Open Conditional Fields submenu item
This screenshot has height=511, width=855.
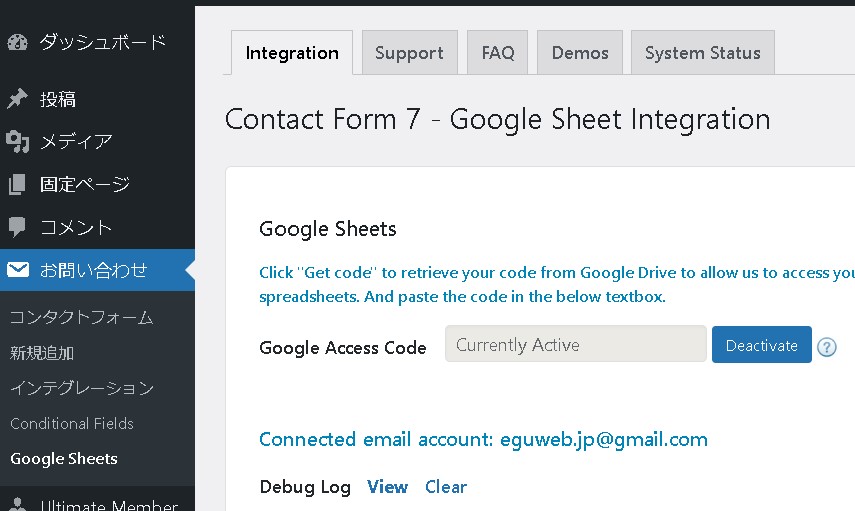click(72, 423)
